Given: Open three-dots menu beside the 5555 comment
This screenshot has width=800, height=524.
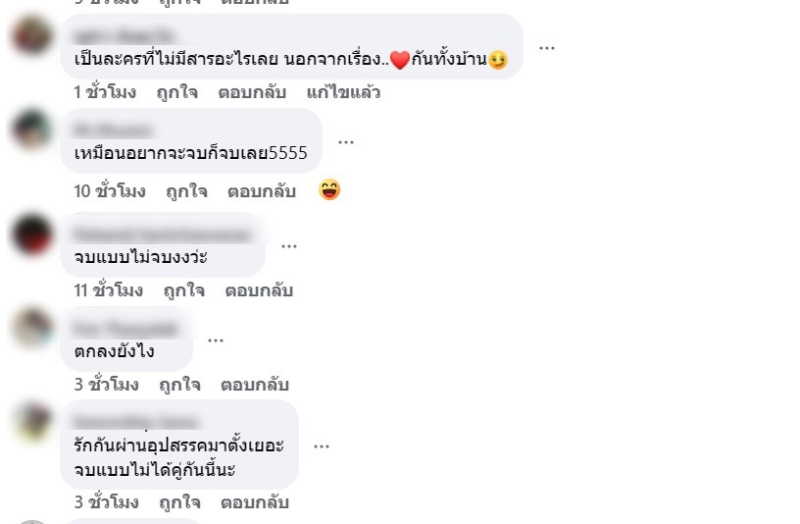Looking at the screenshot, I should click(x=346, y=142).
